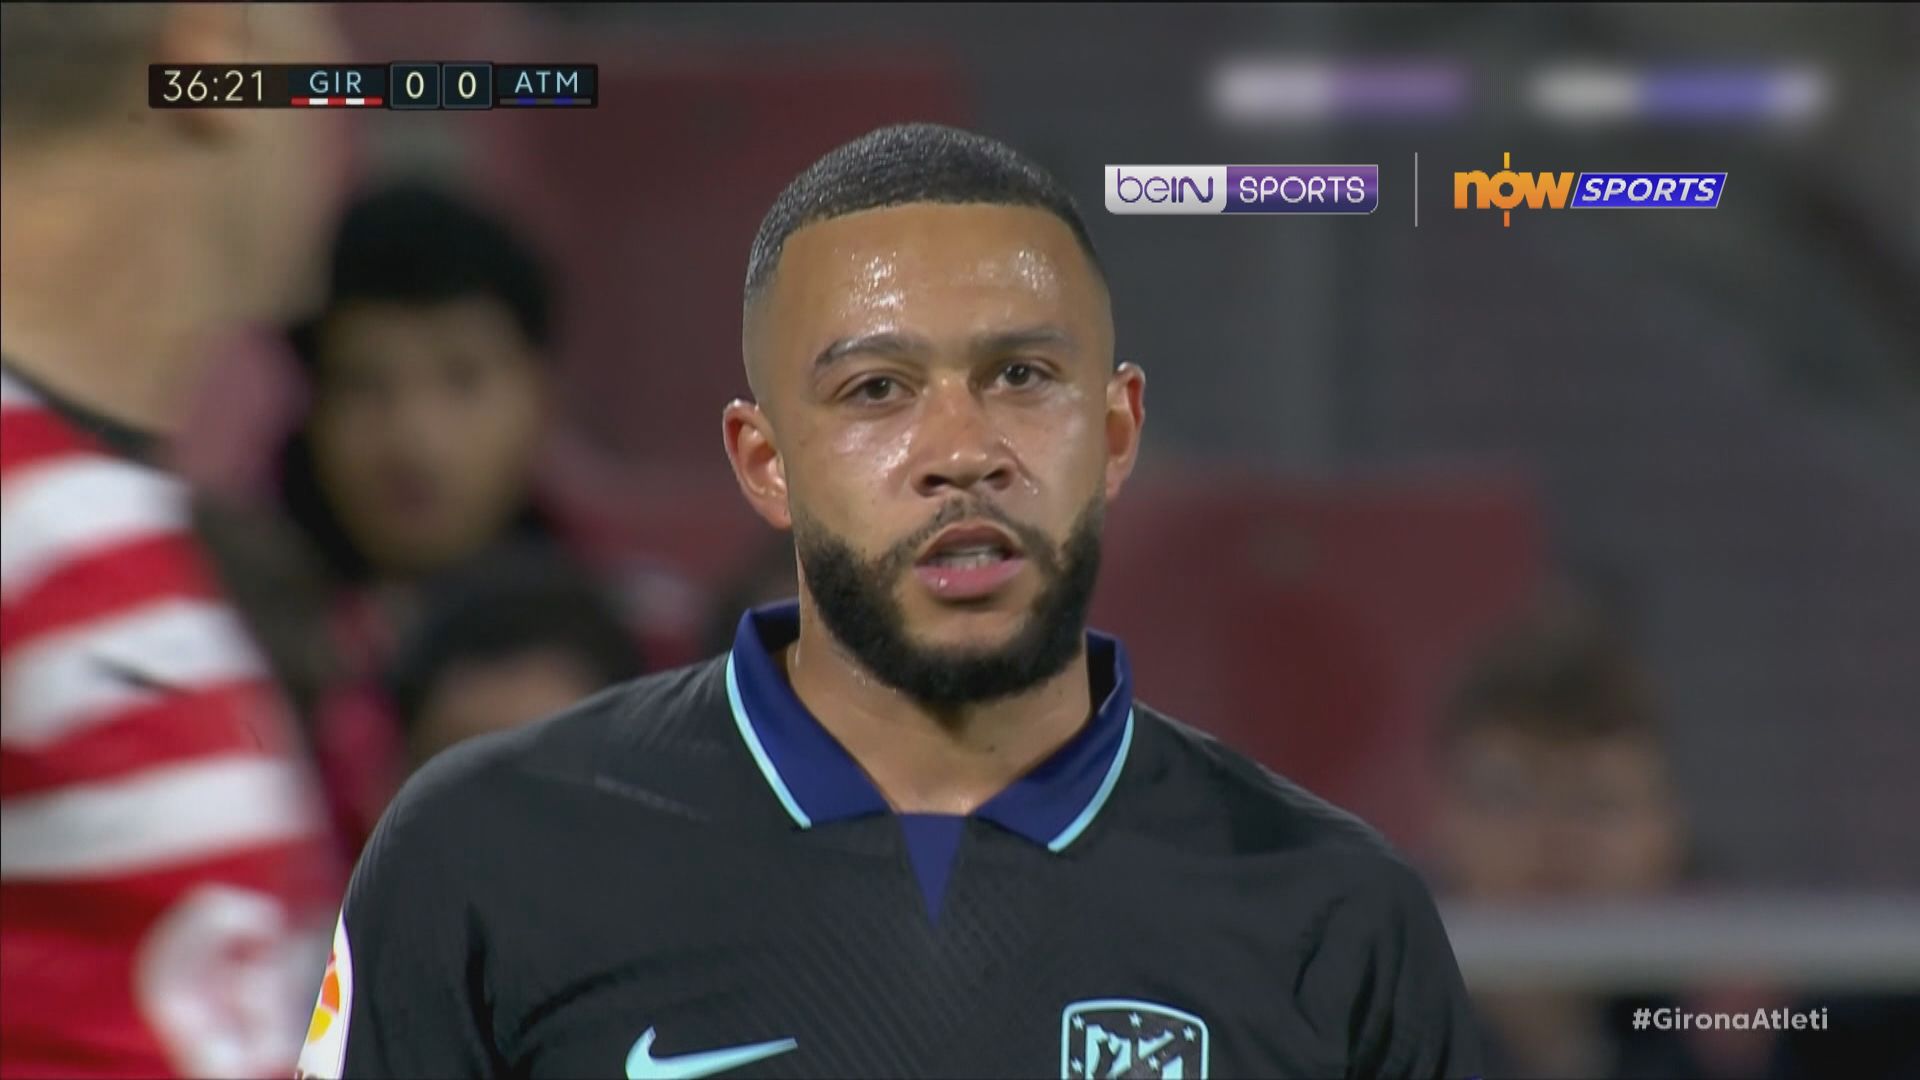Click the #GironaAtleti hashtag
The width and height of the screenshot is (1920, 1080).
[1729, 1019]
